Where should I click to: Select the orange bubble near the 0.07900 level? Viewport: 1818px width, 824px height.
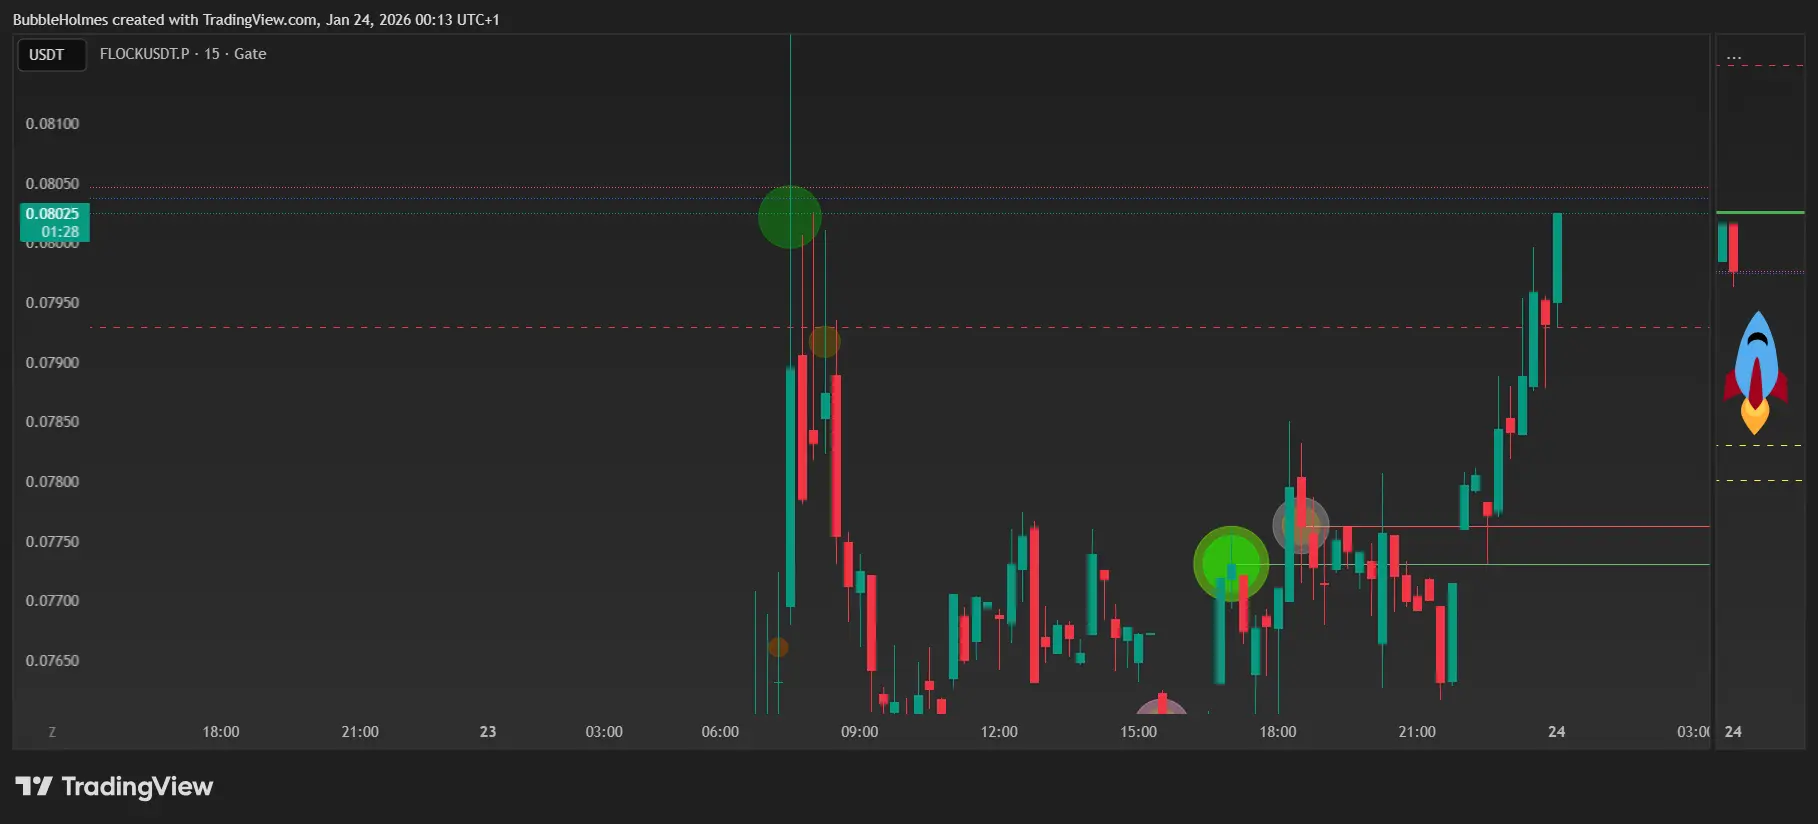(x=824, y=342)
